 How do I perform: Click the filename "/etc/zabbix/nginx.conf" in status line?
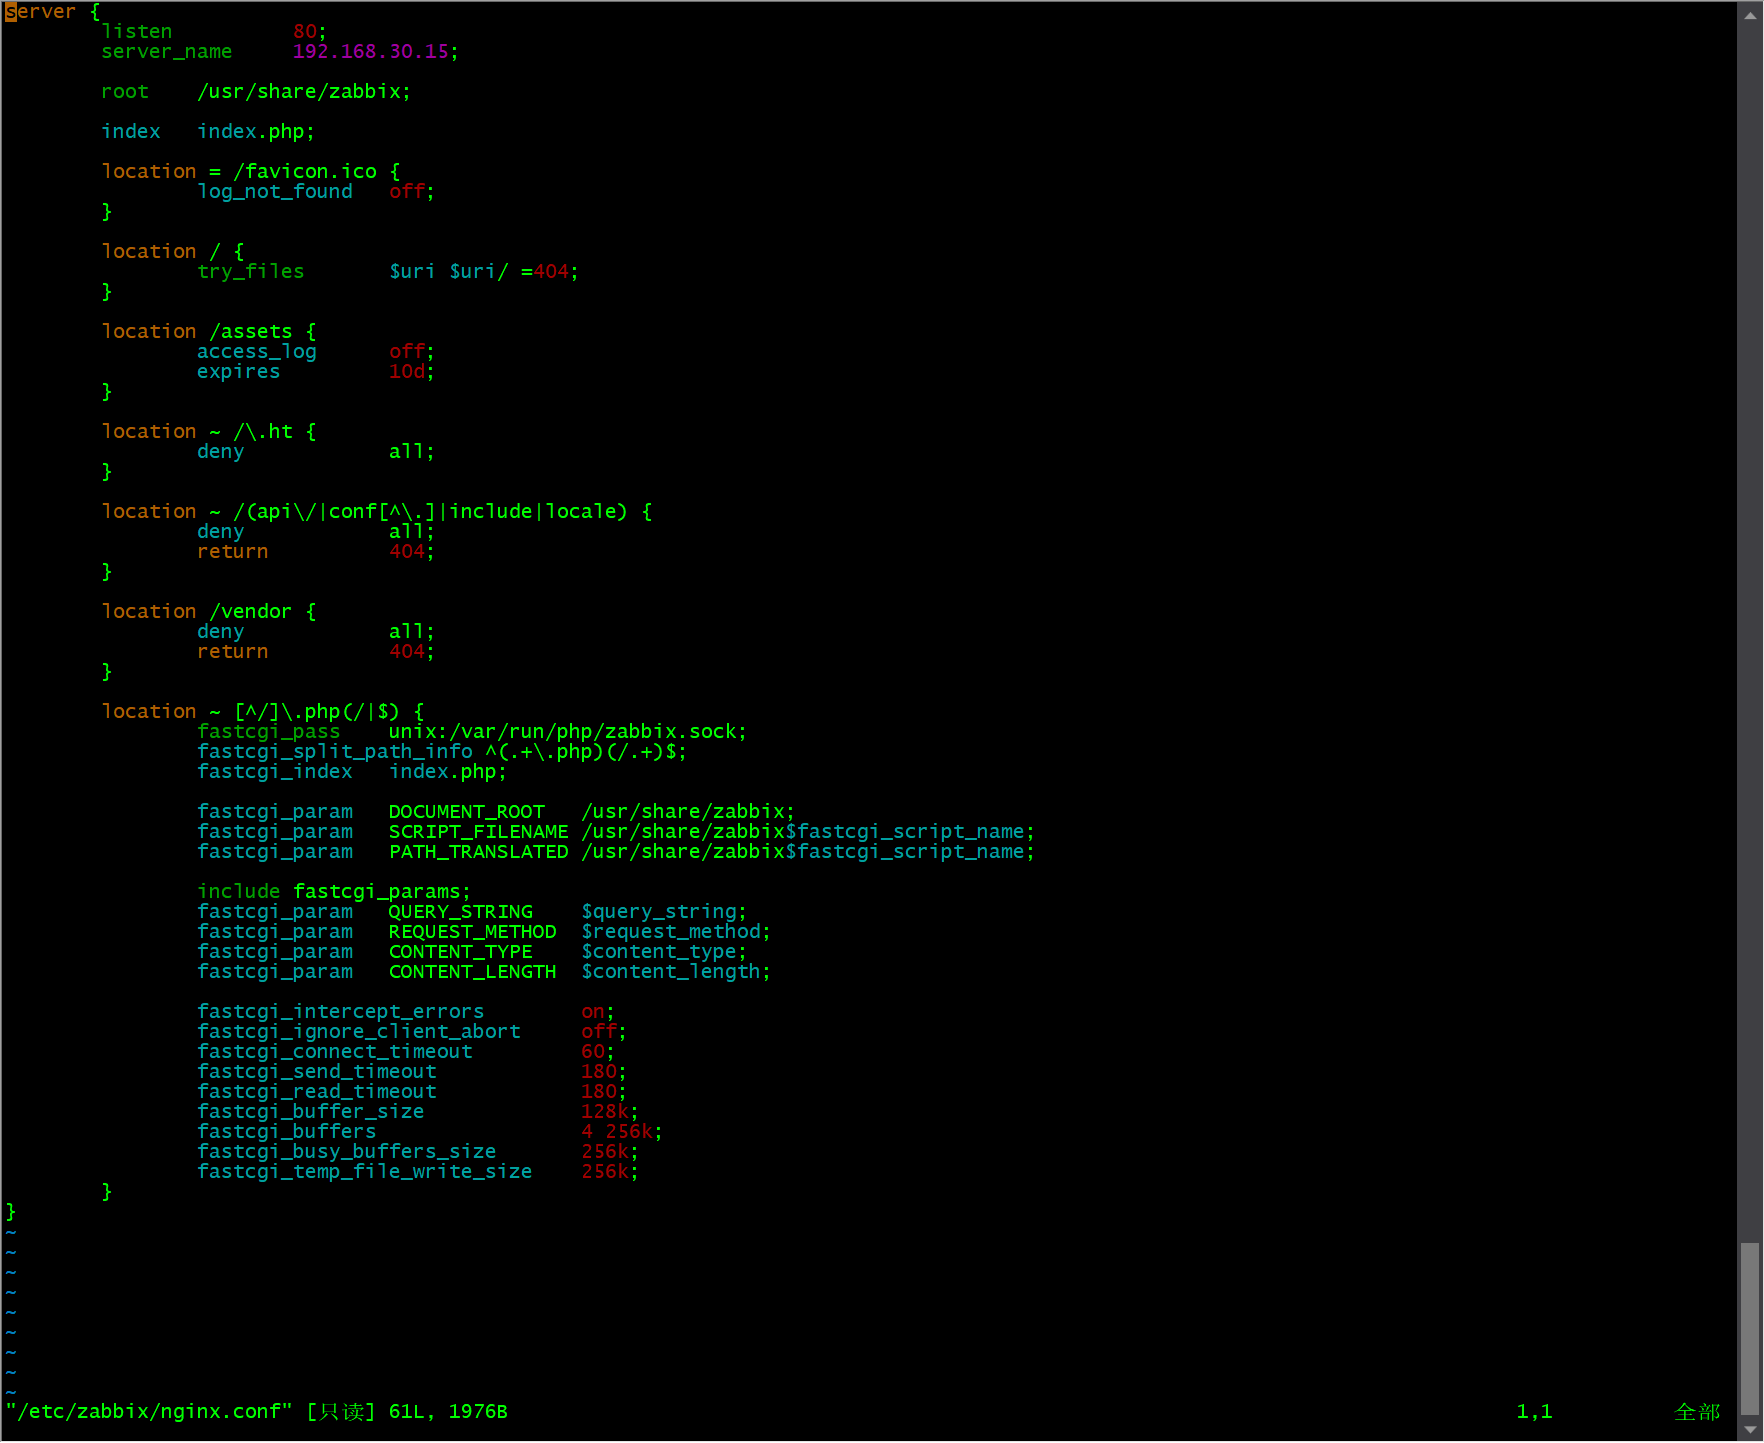point(149,1411)
